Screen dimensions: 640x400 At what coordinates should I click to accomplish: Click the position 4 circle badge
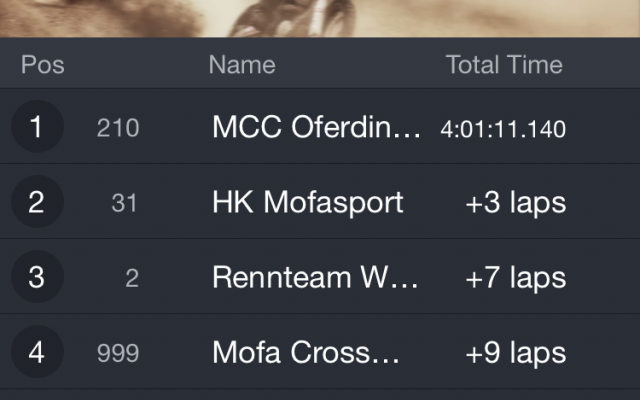pyautogui.click(x=37, y=351)
